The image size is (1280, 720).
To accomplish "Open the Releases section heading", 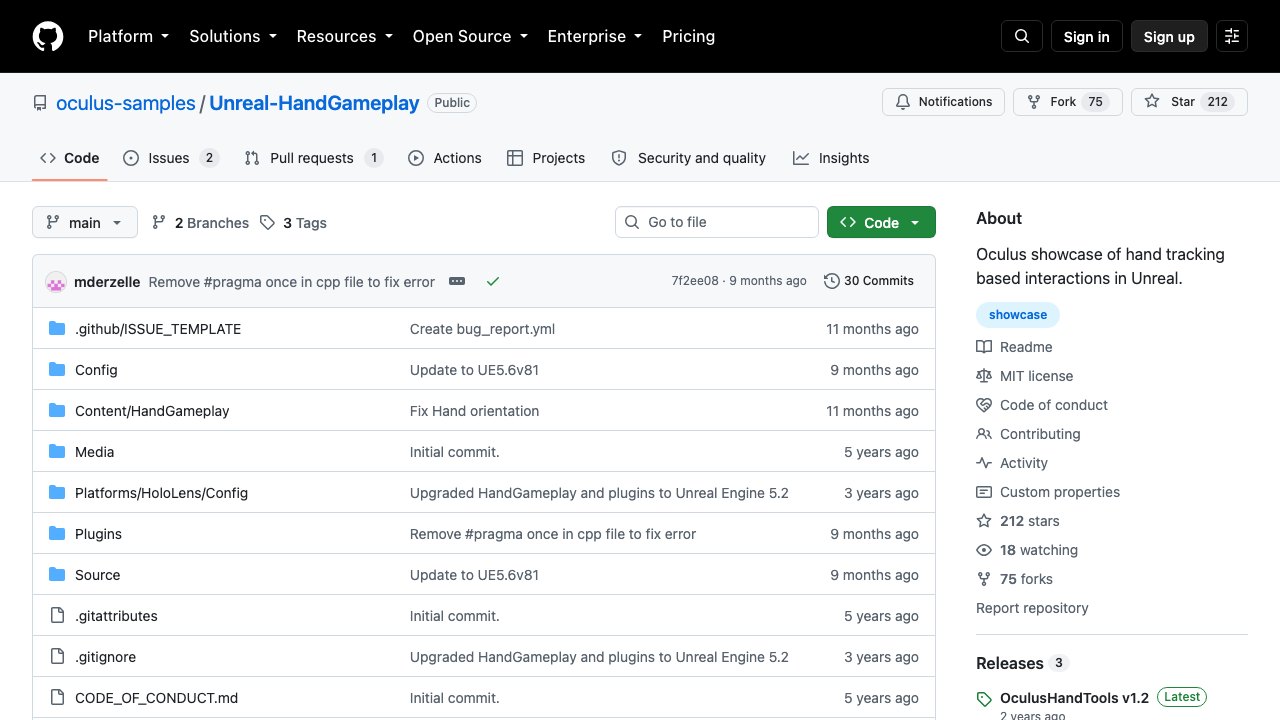I will tap(1010, 663).
